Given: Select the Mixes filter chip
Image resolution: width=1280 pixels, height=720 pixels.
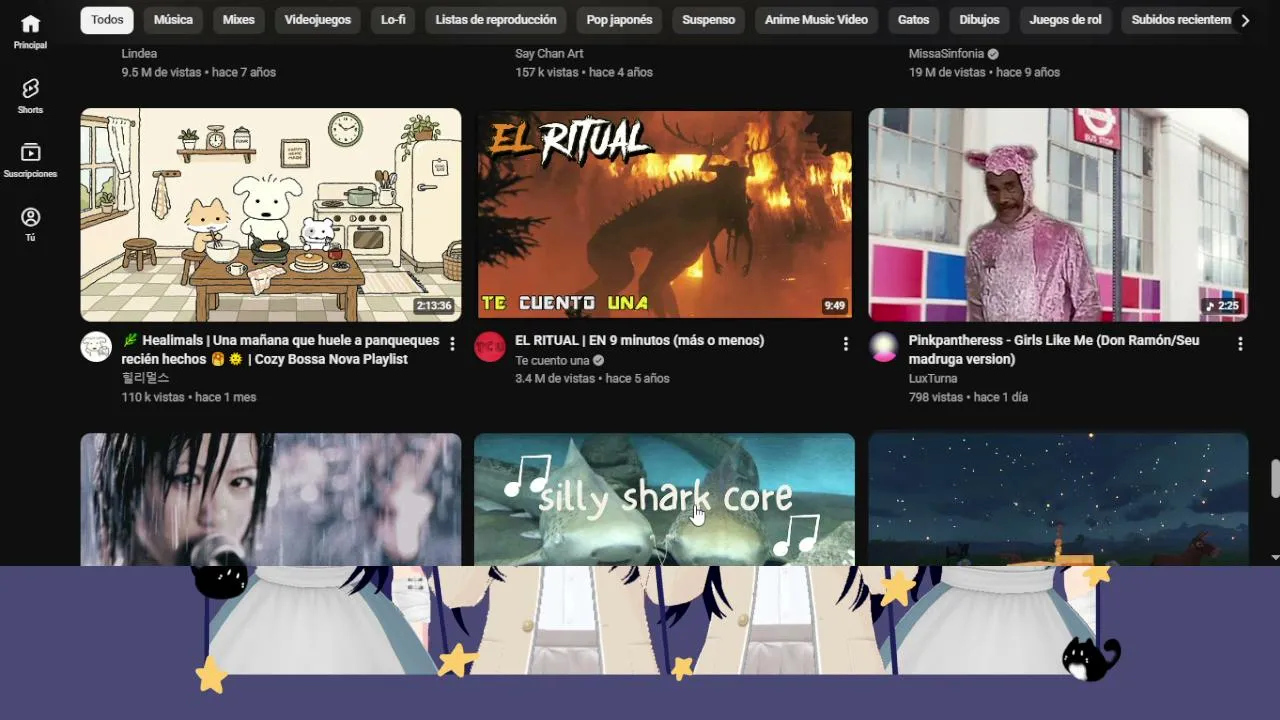Looking at the screenshot, I should pos(239,20).
